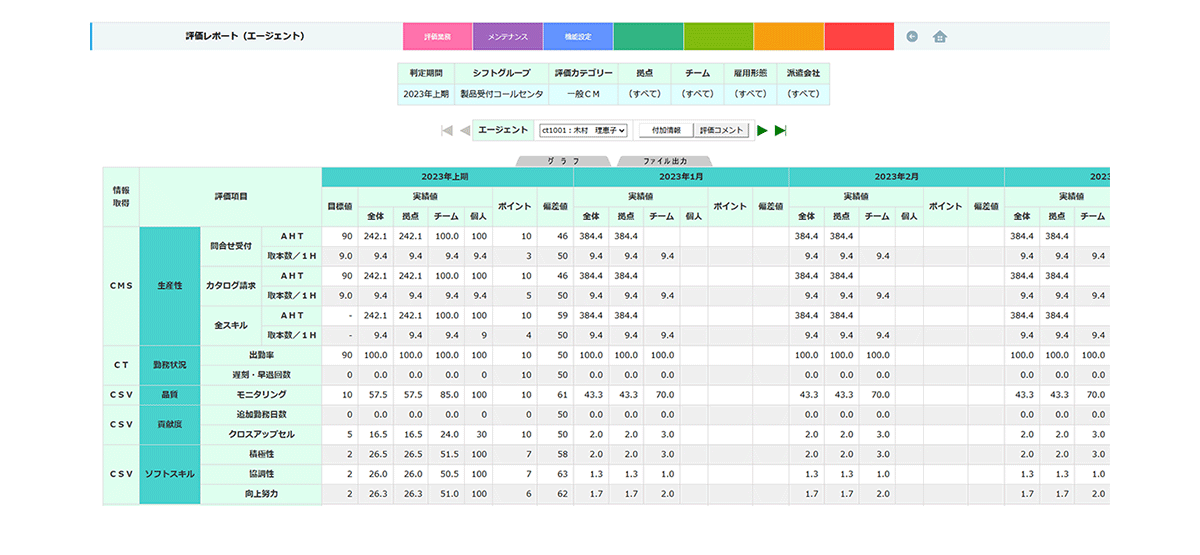
Task: Click the 評価コメント button
Action: pos(722,130)
